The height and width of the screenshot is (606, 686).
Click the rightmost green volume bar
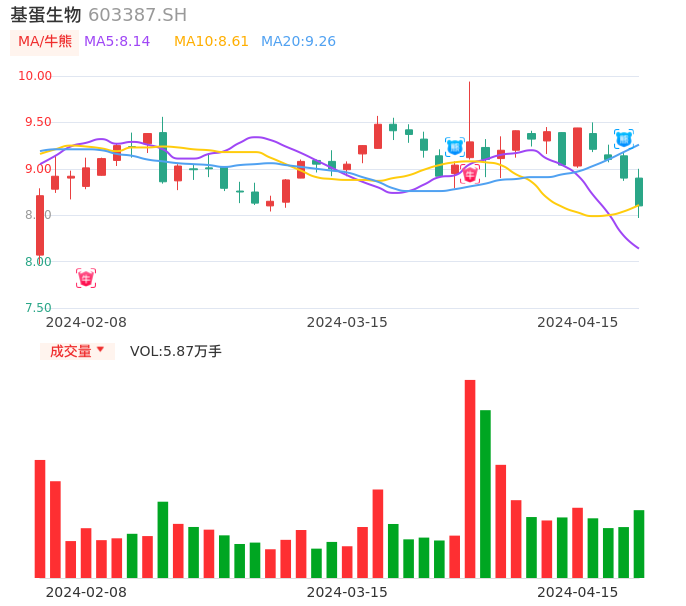(x=638, y=543)
